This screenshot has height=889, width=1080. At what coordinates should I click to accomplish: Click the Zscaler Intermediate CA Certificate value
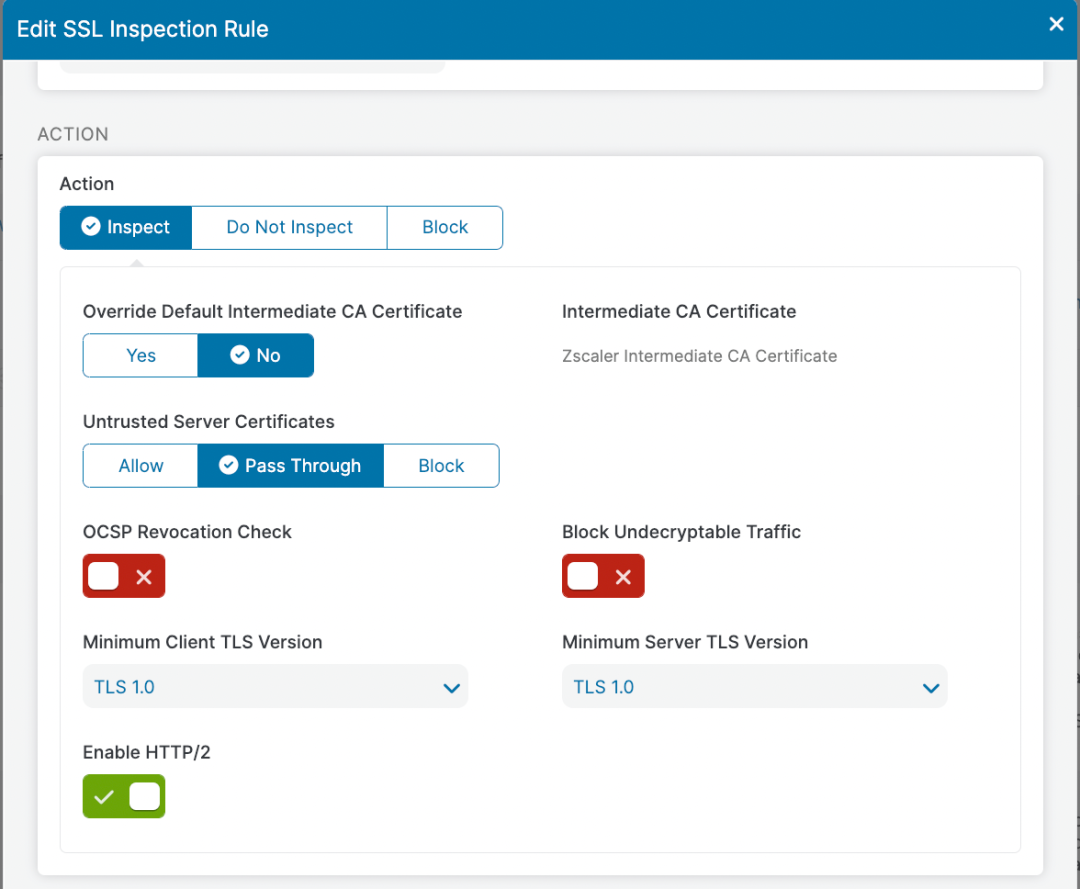coord(699,356)
